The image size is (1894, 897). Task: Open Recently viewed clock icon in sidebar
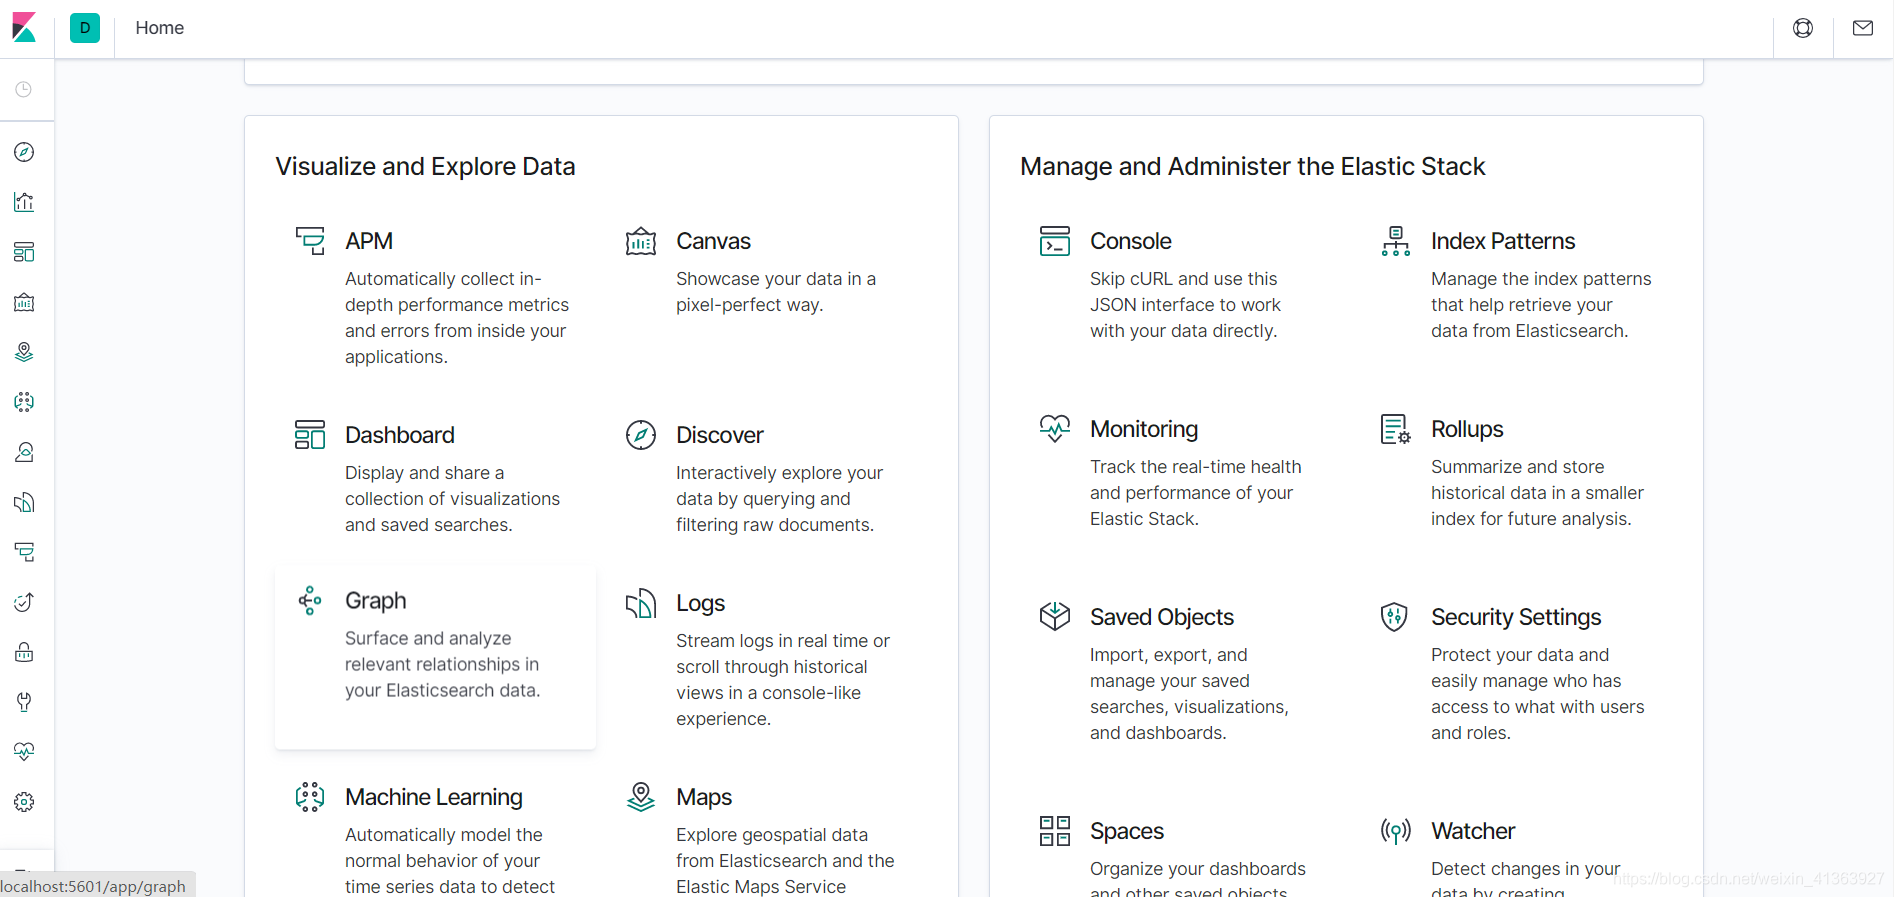[x=24, y=89]
